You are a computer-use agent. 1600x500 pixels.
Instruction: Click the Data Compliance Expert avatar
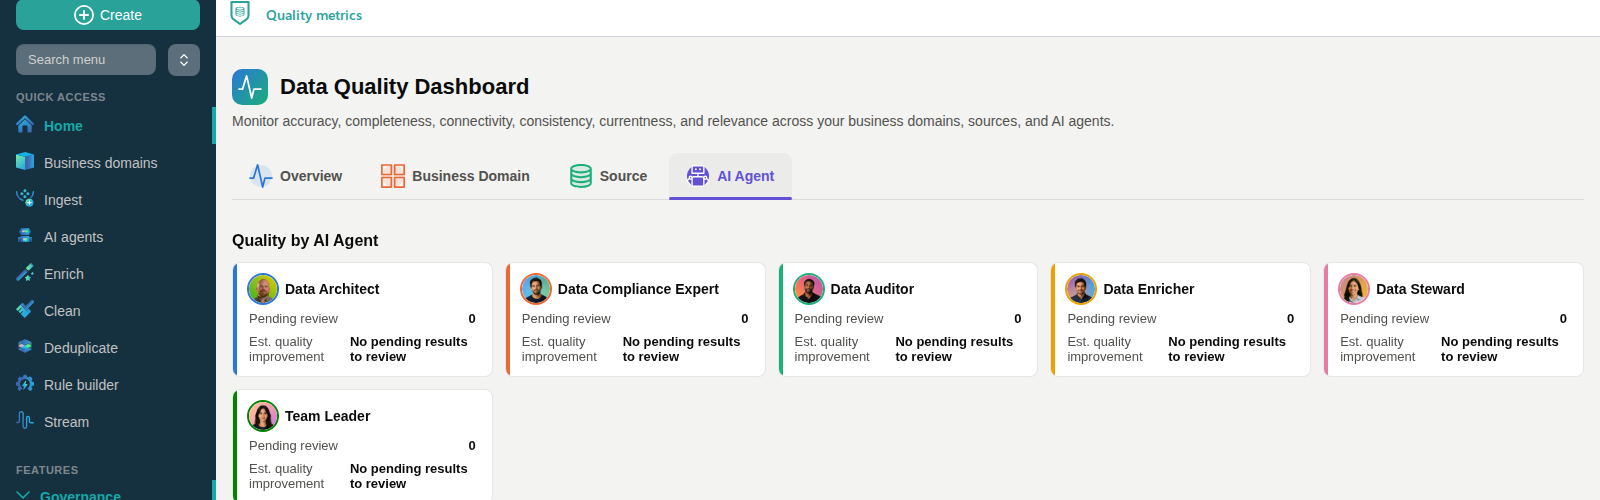(x=536, y=289)
